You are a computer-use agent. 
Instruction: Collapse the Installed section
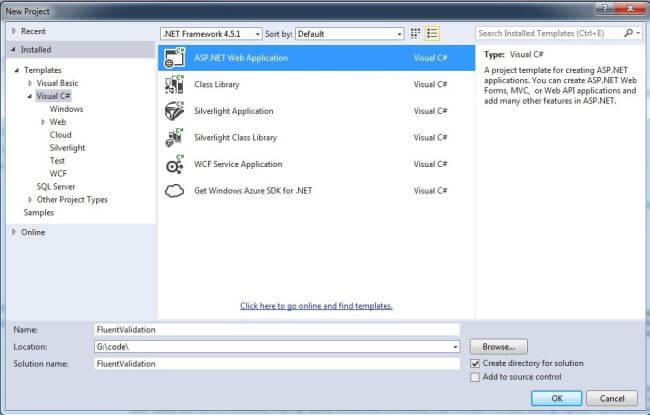[x=14, y=49]
